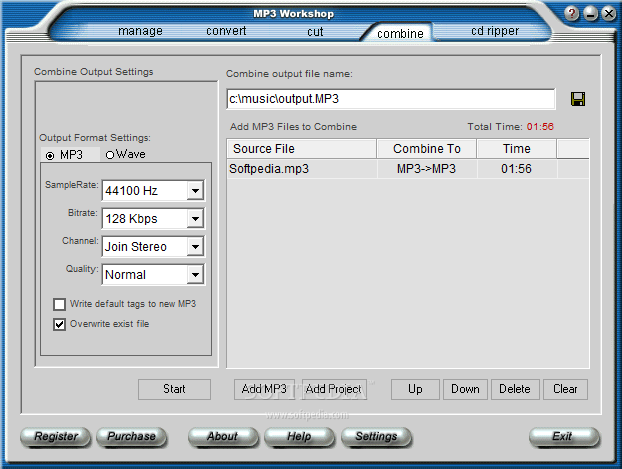
Task: Click the floppy disk save icon
Action: coord(578,99)
